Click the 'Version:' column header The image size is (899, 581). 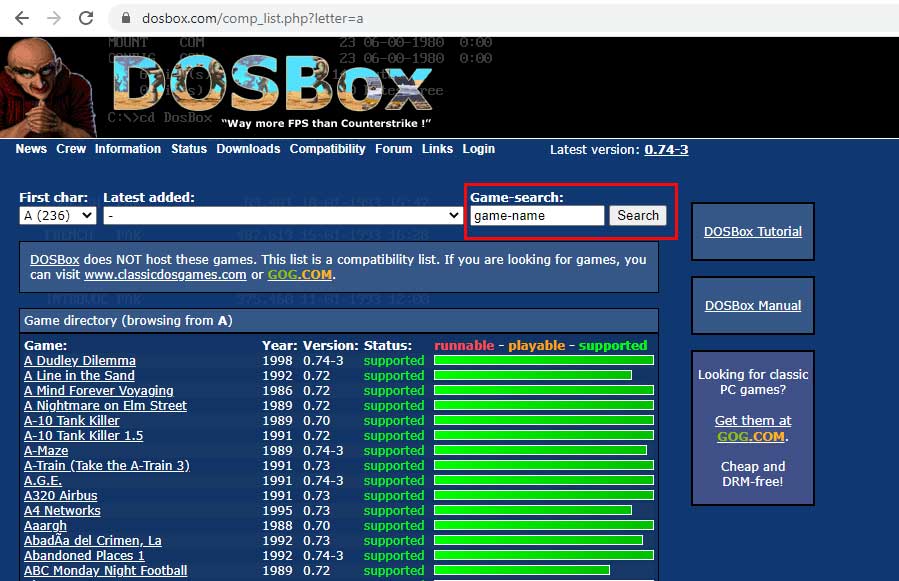pos(331,345)
